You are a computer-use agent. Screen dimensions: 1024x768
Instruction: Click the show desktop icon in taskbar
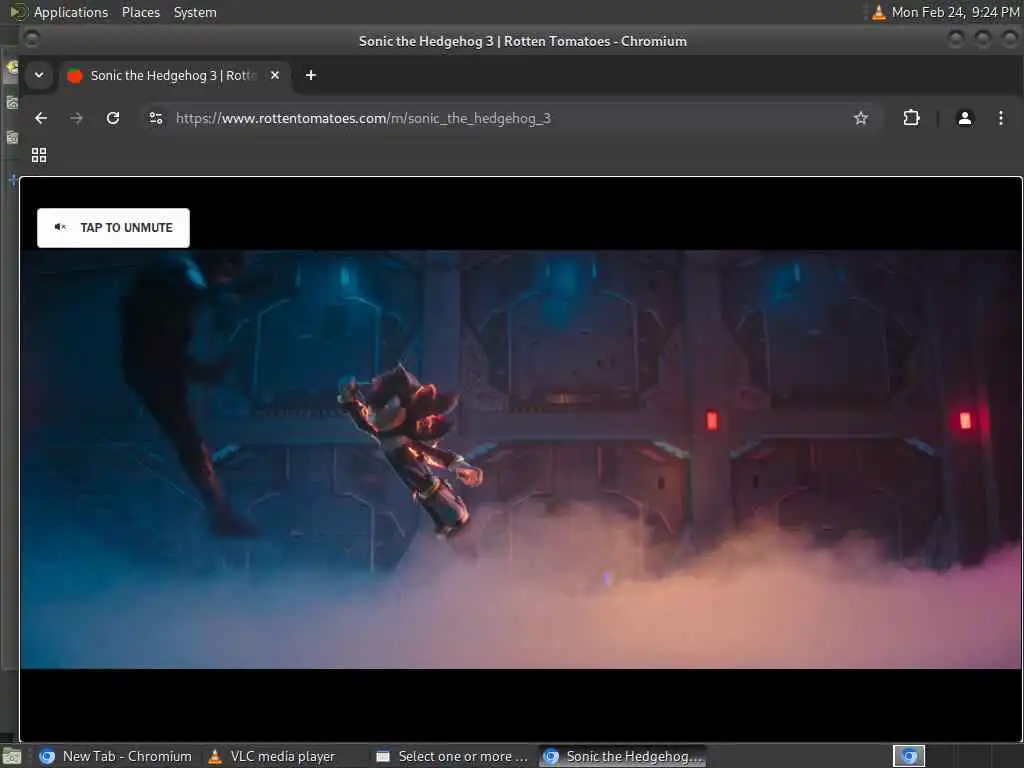12,757
